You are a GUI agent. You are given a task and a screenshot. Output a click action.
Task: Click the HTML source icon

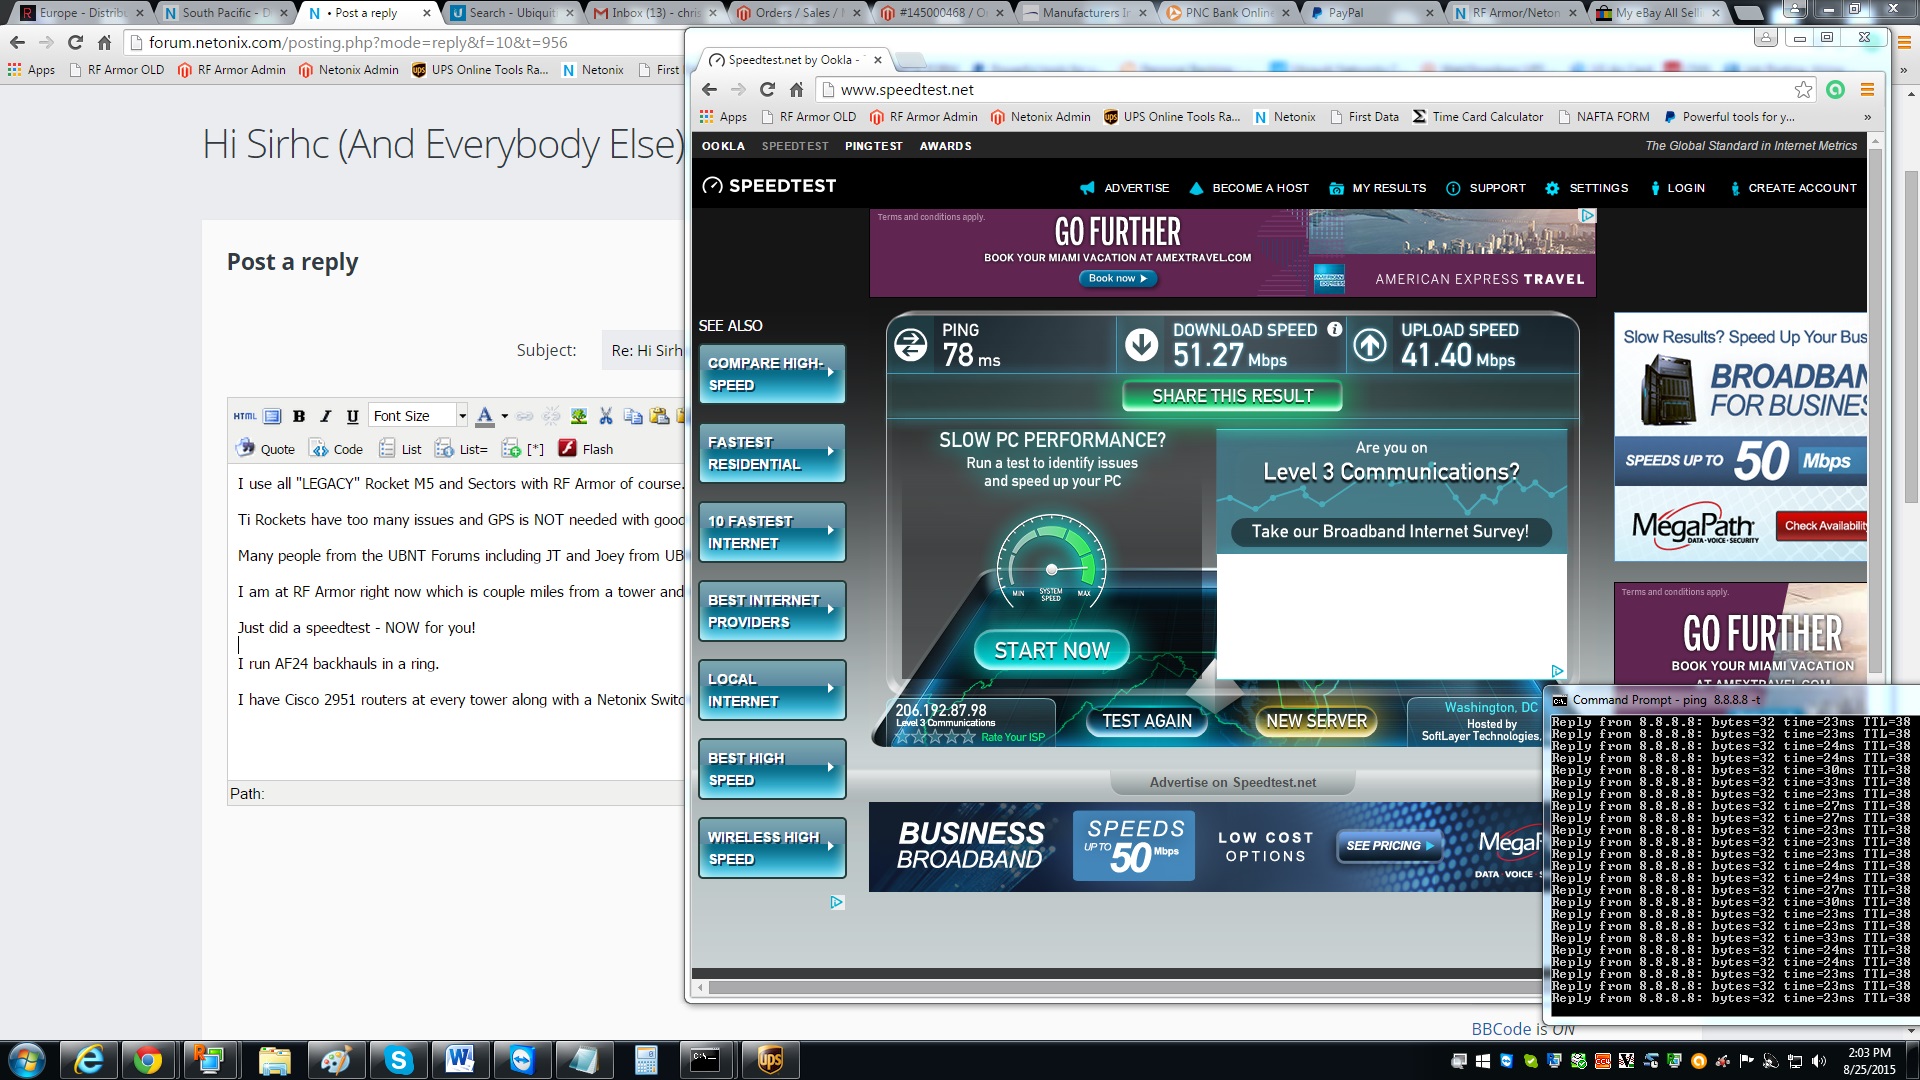[245, 416]
